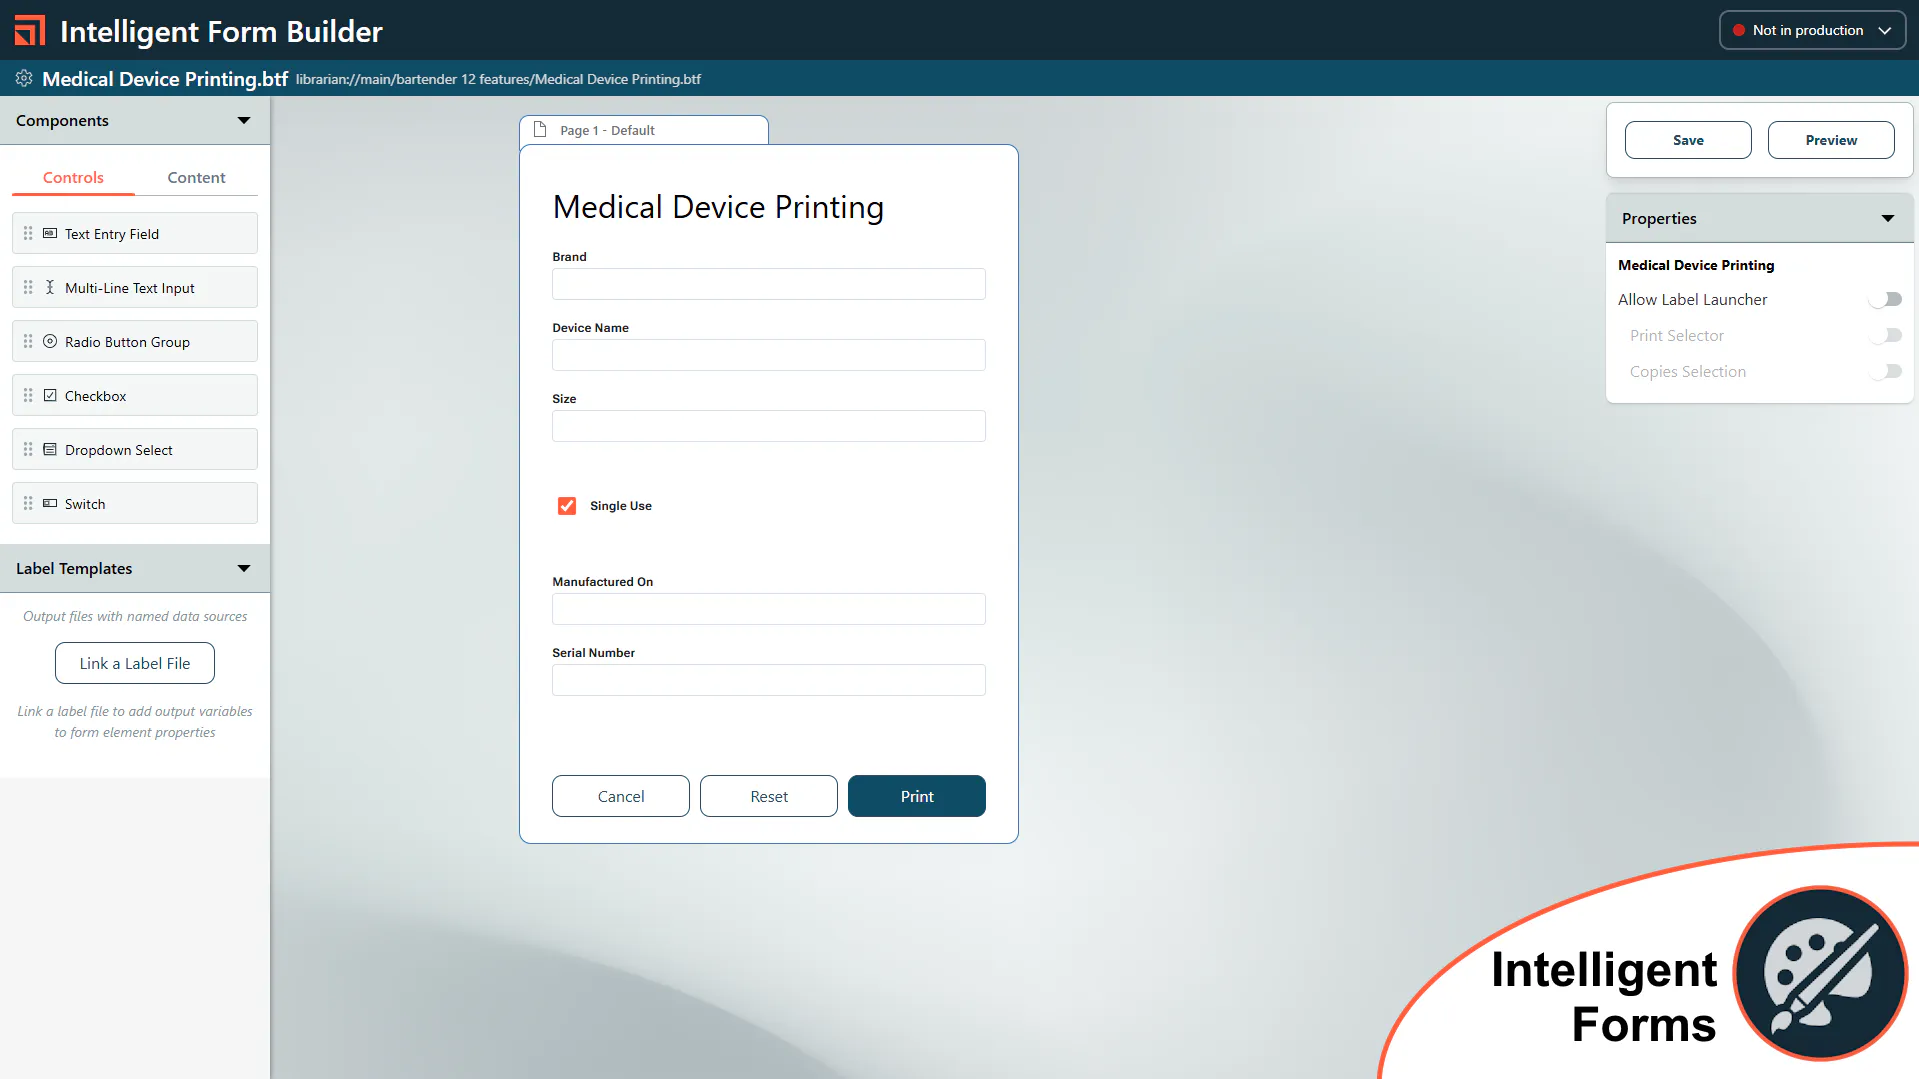1919x1079 pixels.
Task: Click the Intelligent Form Builder logo
Action: pyautogui.click(x=30, y=30)
